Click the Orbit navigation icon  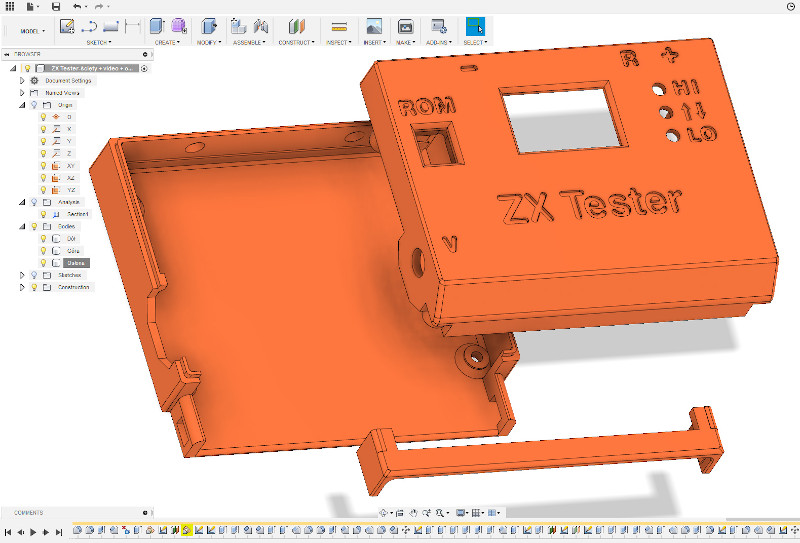(x=384, y=513)
